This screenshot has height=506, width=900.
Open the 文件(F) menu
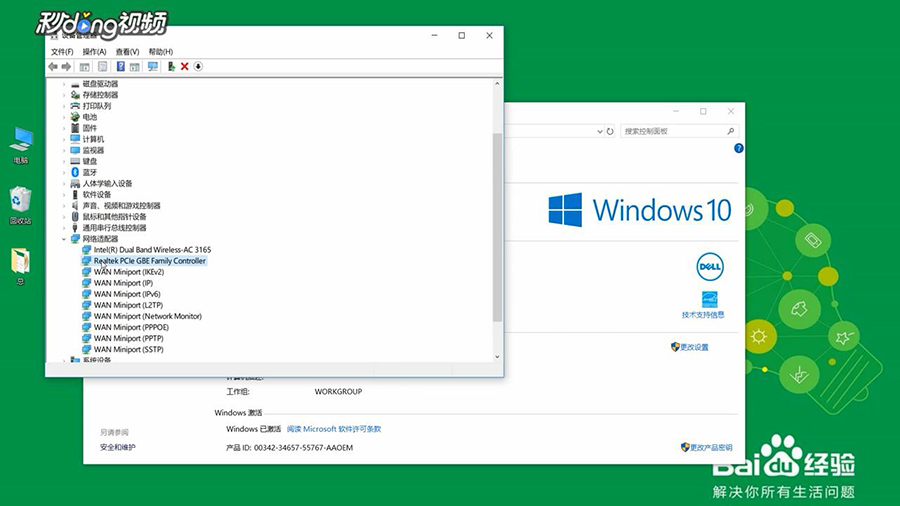click(x=62, y=52)
